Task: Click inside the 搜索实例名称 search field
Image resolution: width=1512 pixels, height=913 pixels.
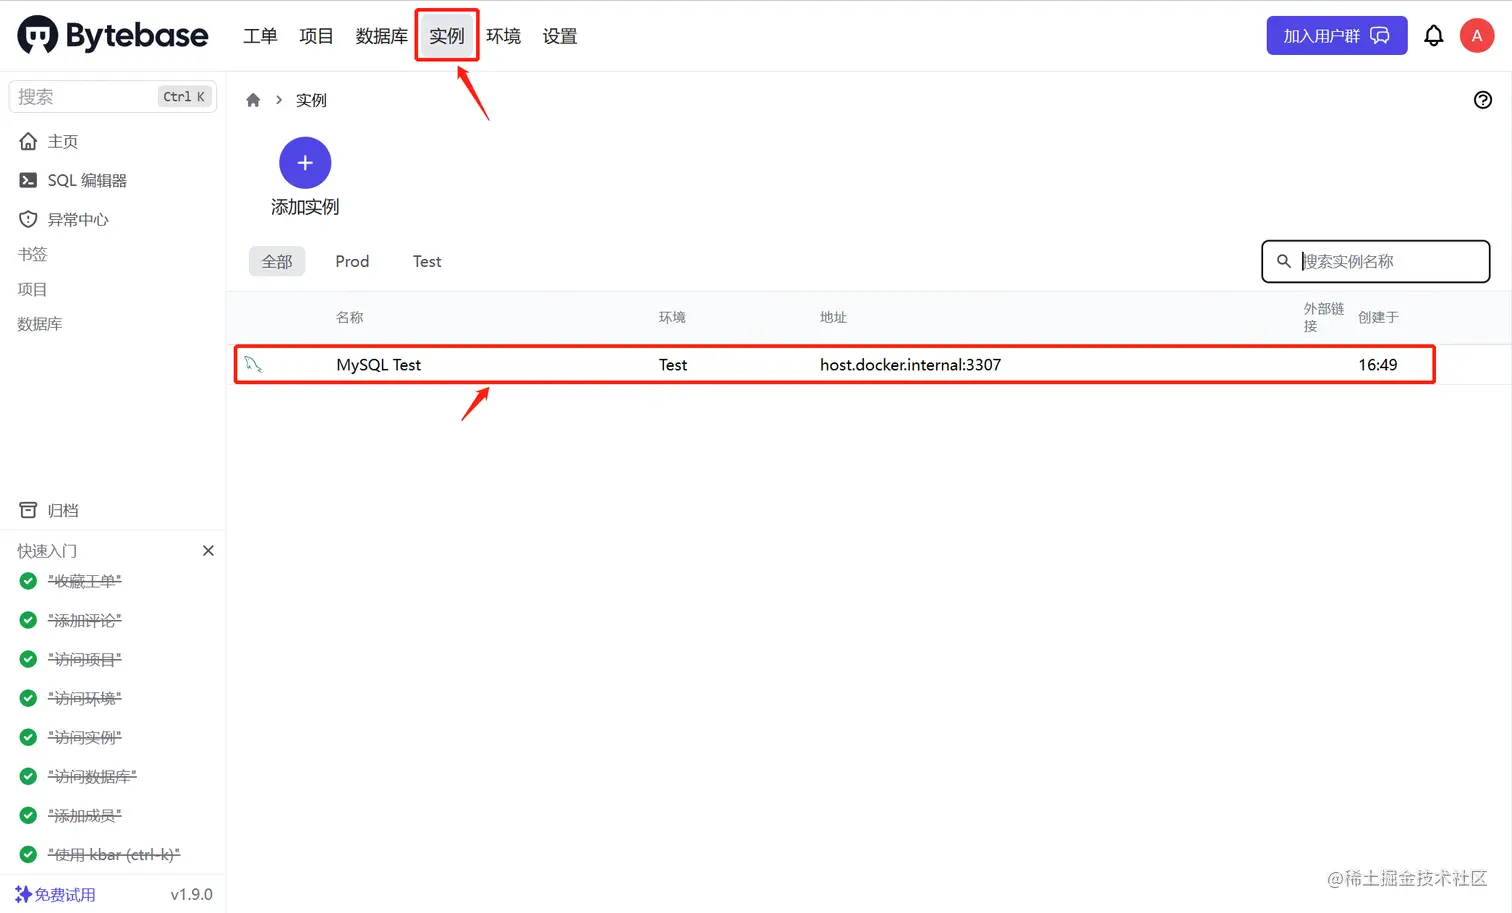Action: point(1375,261)
